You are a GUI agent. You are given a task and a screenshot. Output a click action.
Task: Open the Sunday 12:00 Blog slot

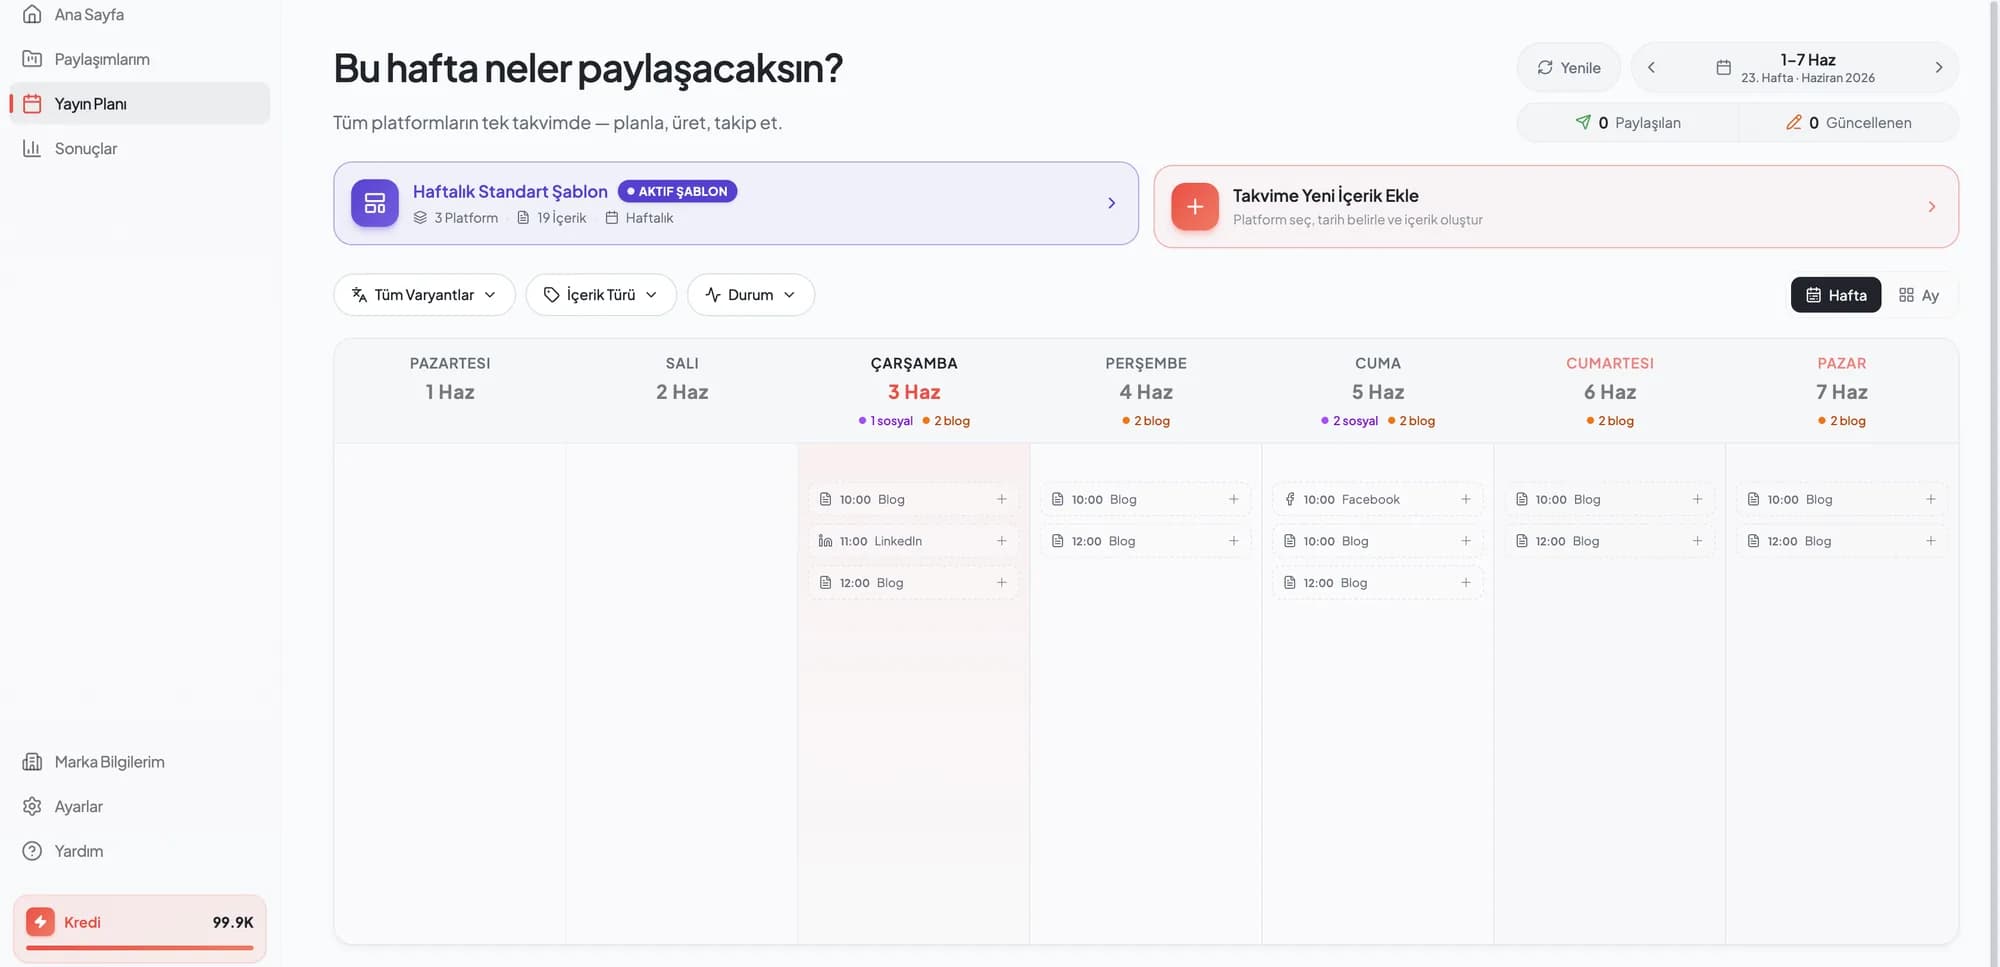pos(1841,541)
